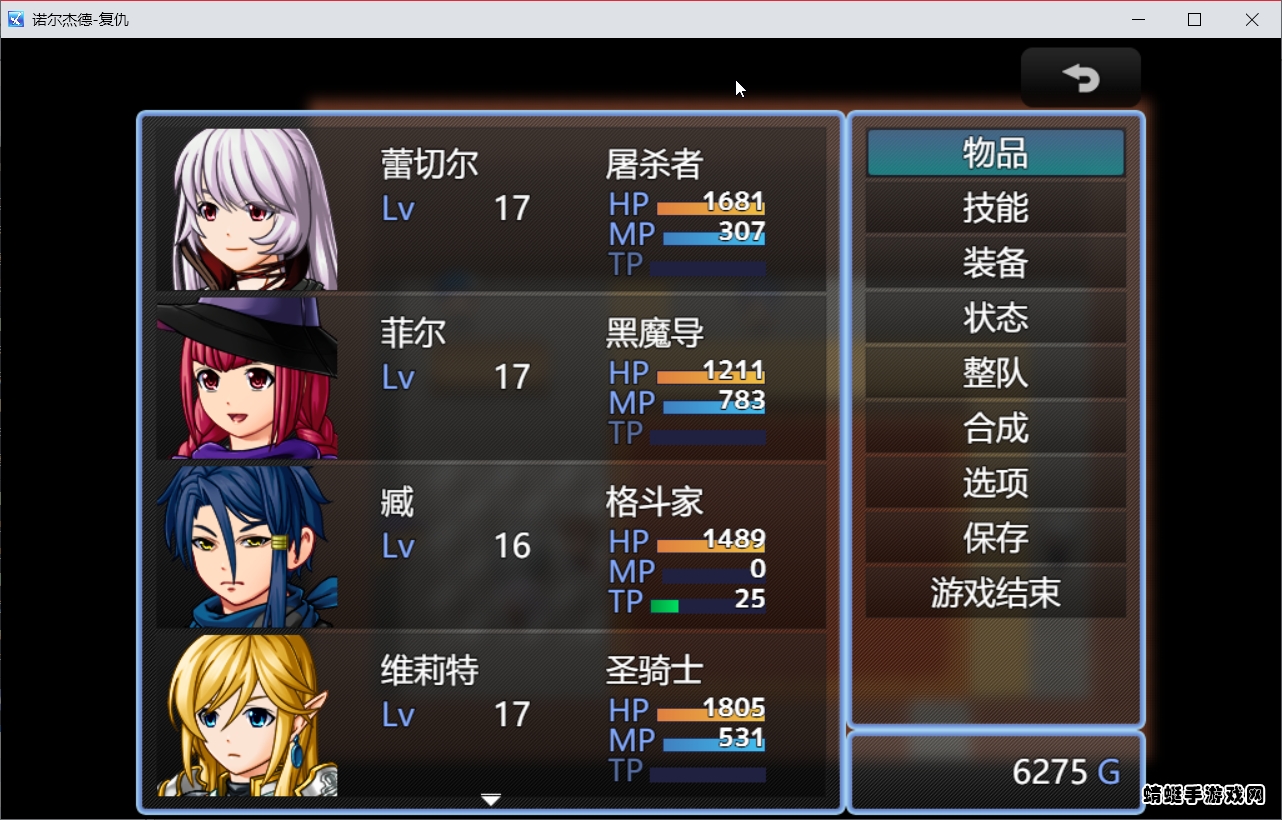The width and height of the screenshot is (1282, 820).
Task: Choose 保存 to save game
Action: [995, 538]
